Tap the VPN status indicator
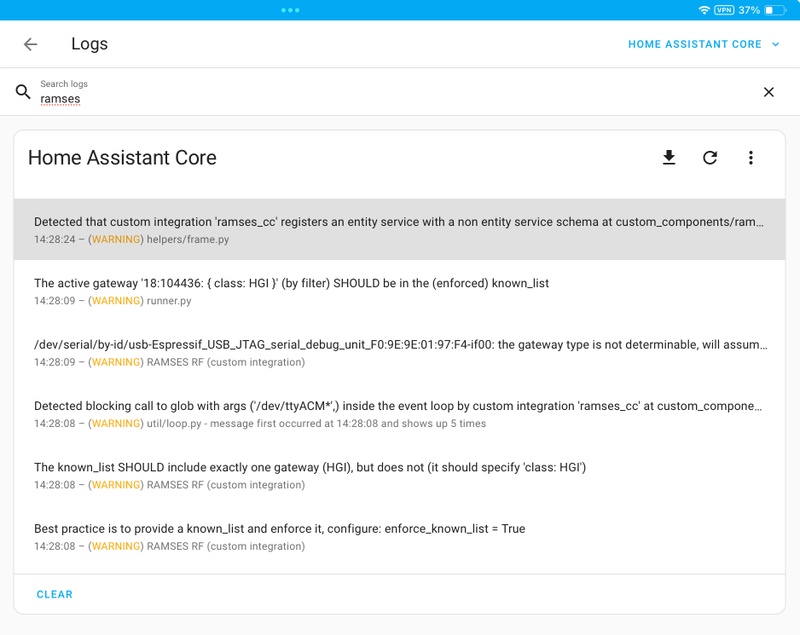 click(724, 10)
